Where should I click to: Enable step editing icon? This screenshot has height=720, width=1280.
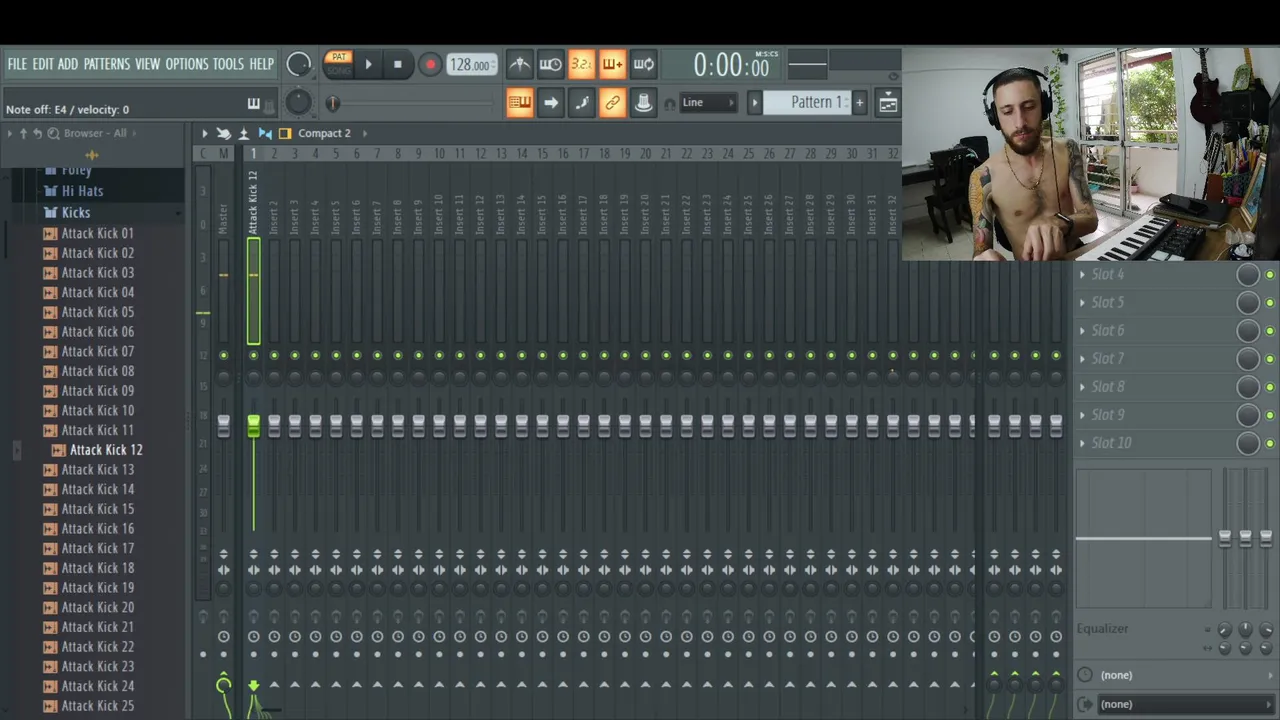coord(581,103)
